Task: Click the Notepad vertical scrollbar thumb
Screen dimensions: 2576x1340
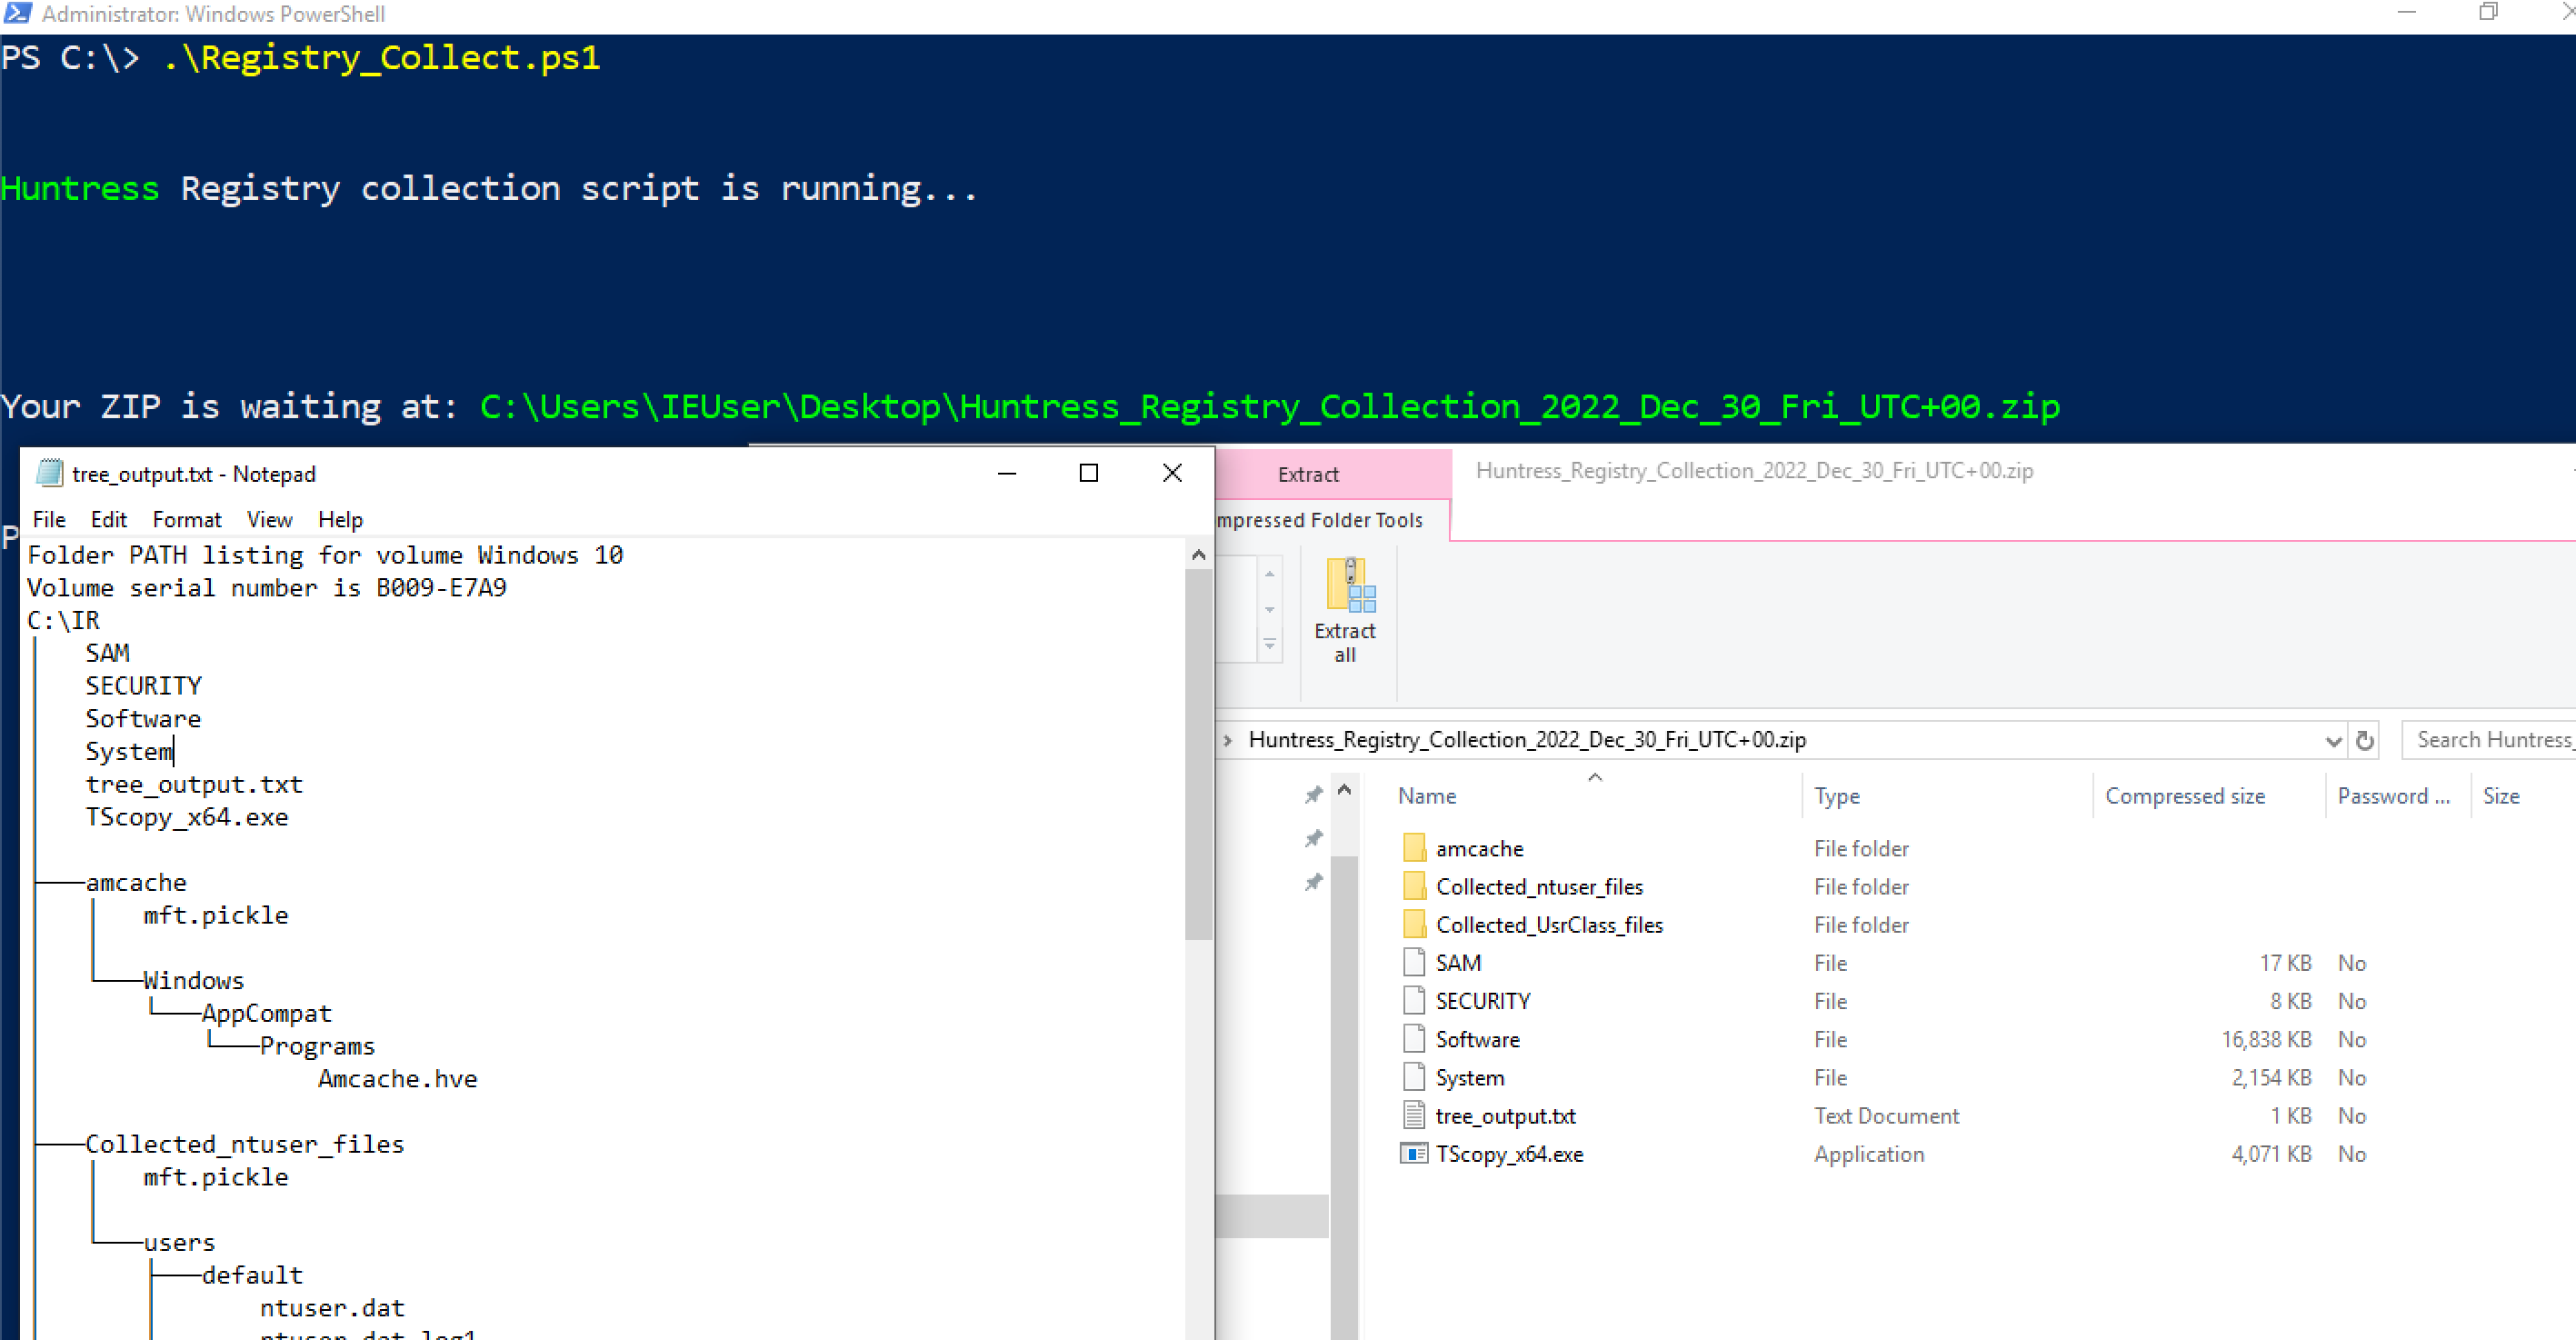Action: (x=1198, y=755)
